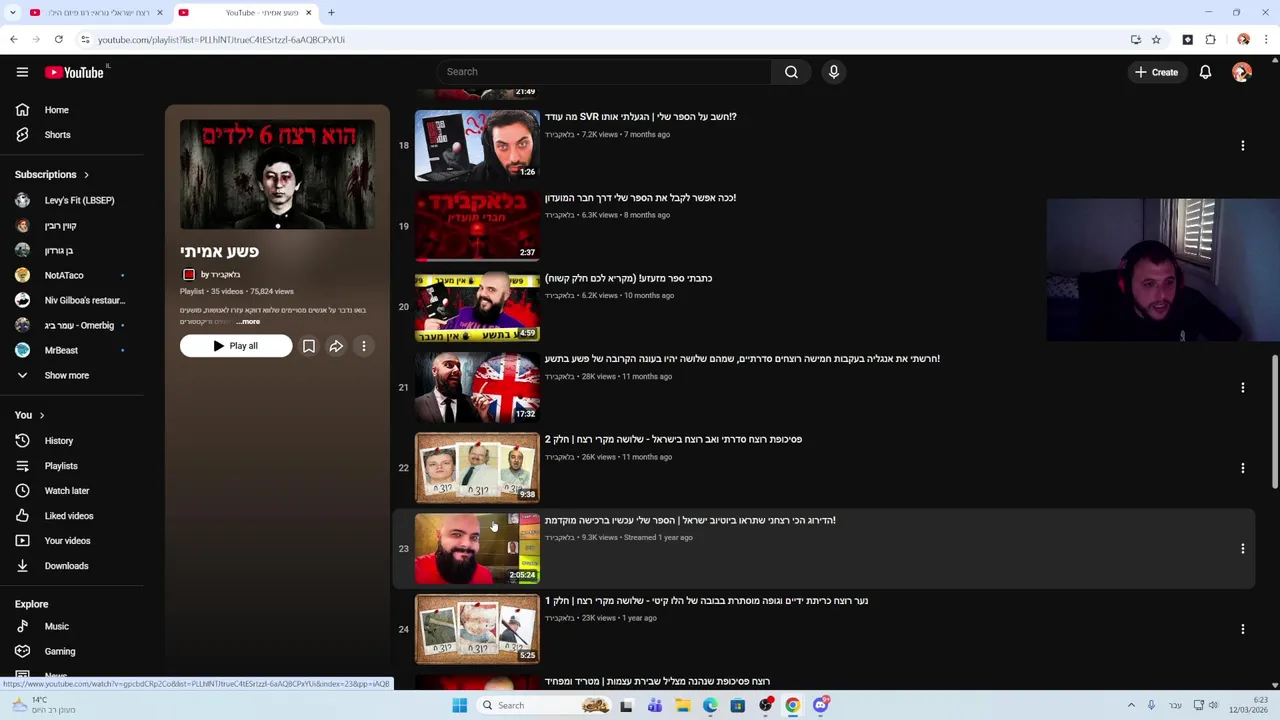Image resolution: width=1280 pixels, height=720 pixels.
Task: Open action menu for video 24
Action: pos(1243,629)
